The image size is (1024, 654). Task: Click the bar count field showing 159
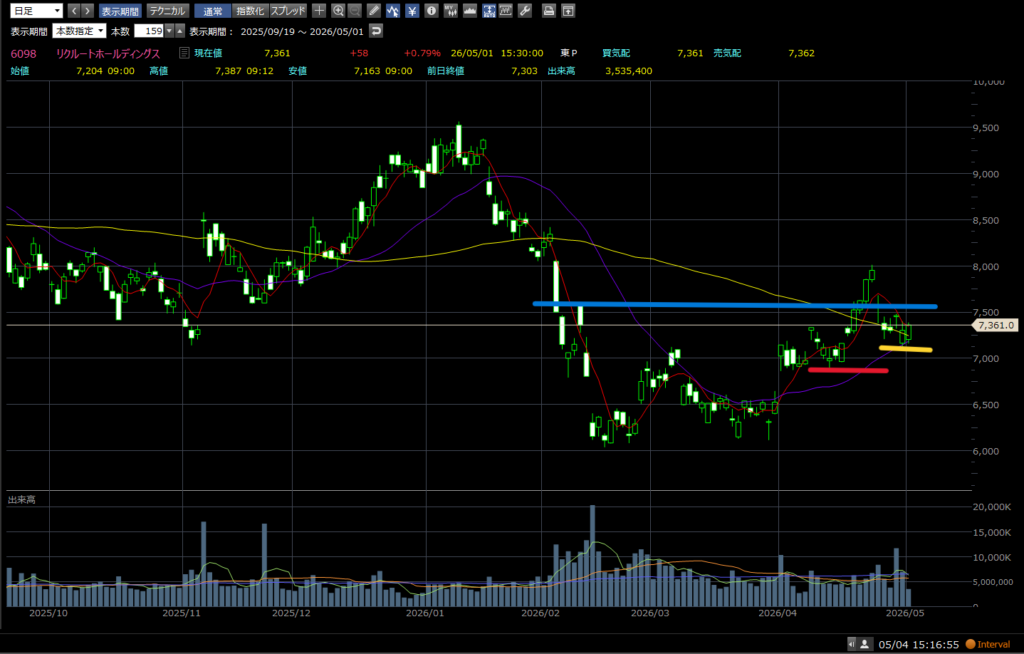(149, 31)
